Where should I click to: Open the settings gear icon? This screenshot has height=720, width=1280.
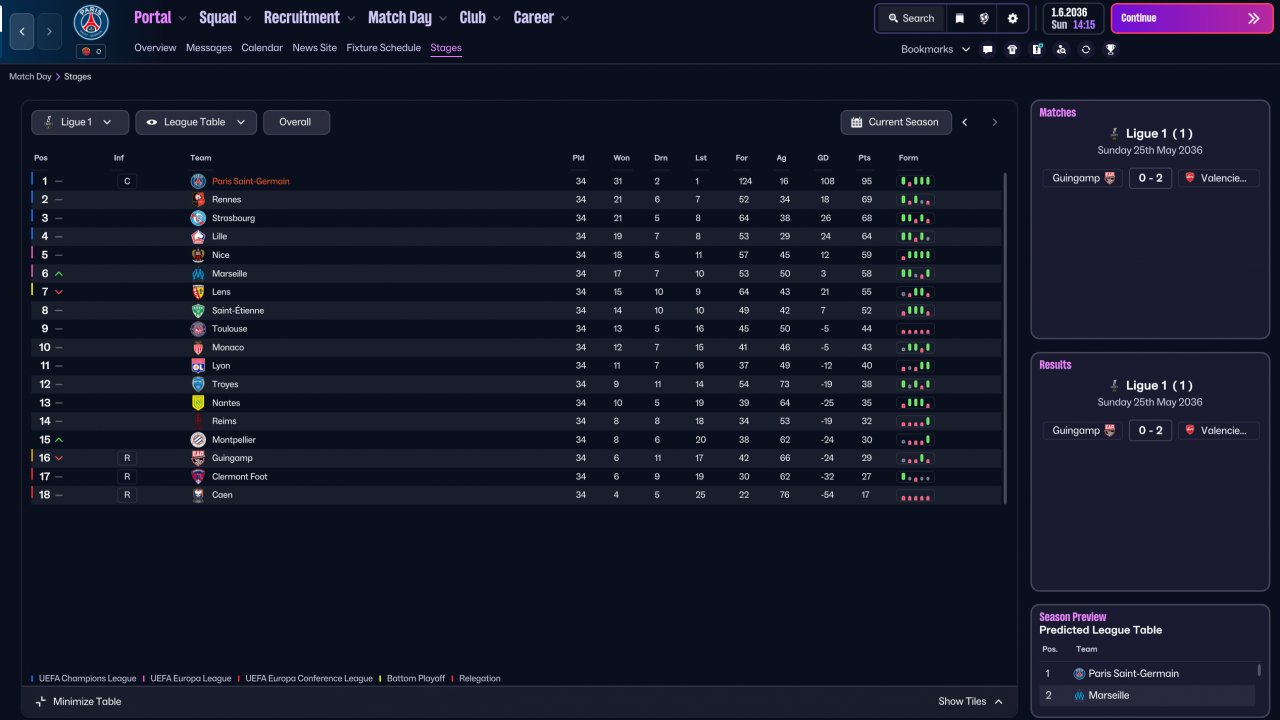[x=1012, y=18]
